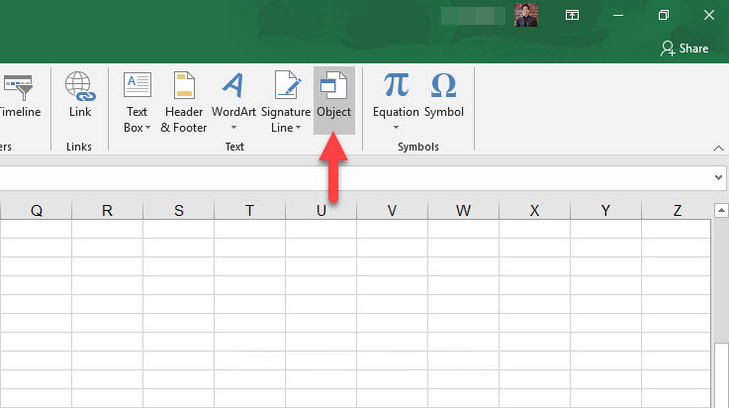Select column V header

click(x=392, y=211)
